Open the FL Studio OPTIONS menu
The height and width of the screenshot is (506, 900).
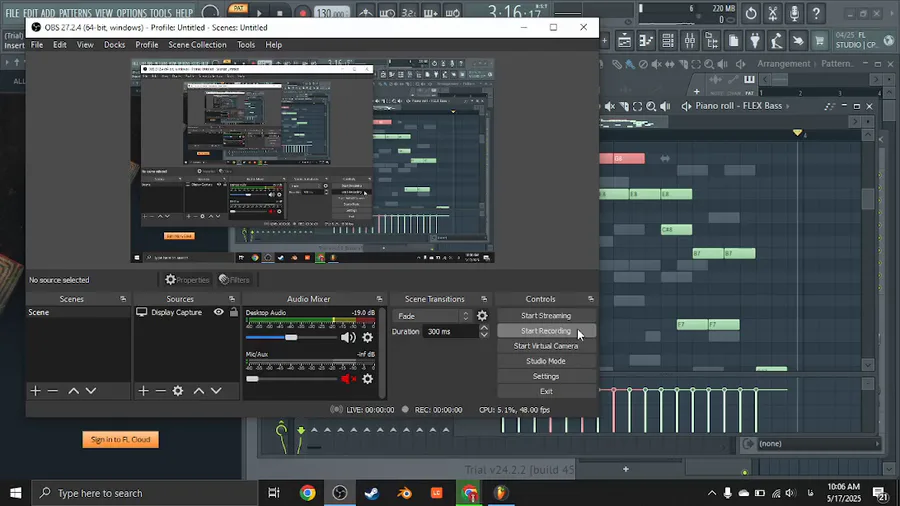131,13
